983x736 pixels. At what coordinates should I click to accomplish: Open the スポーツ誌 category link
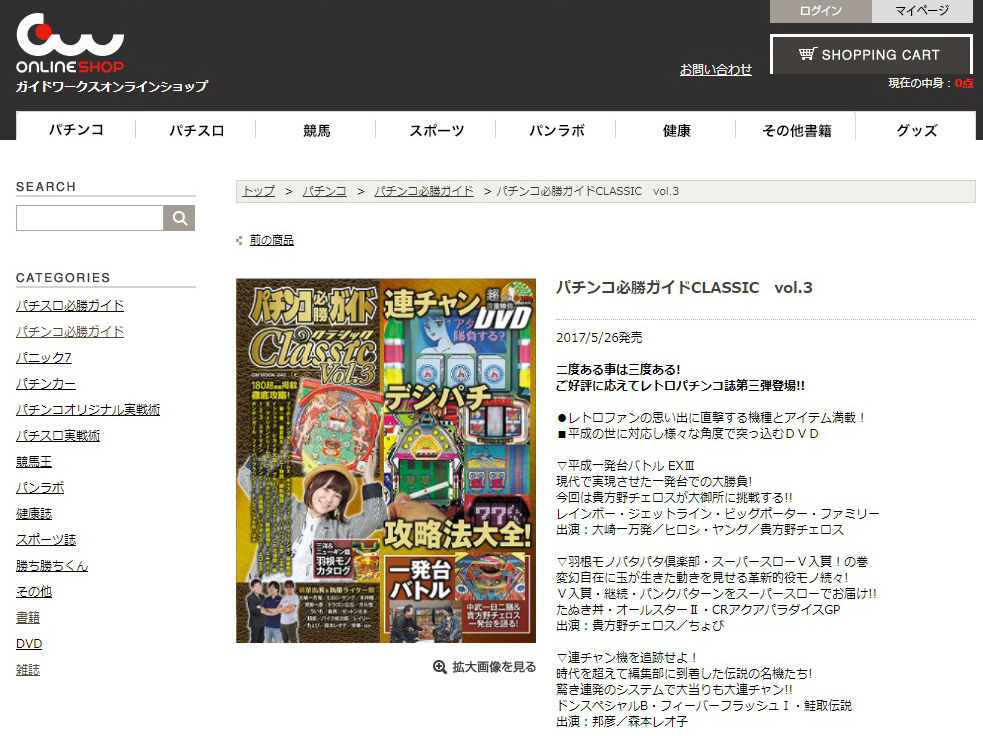[46, 540]
